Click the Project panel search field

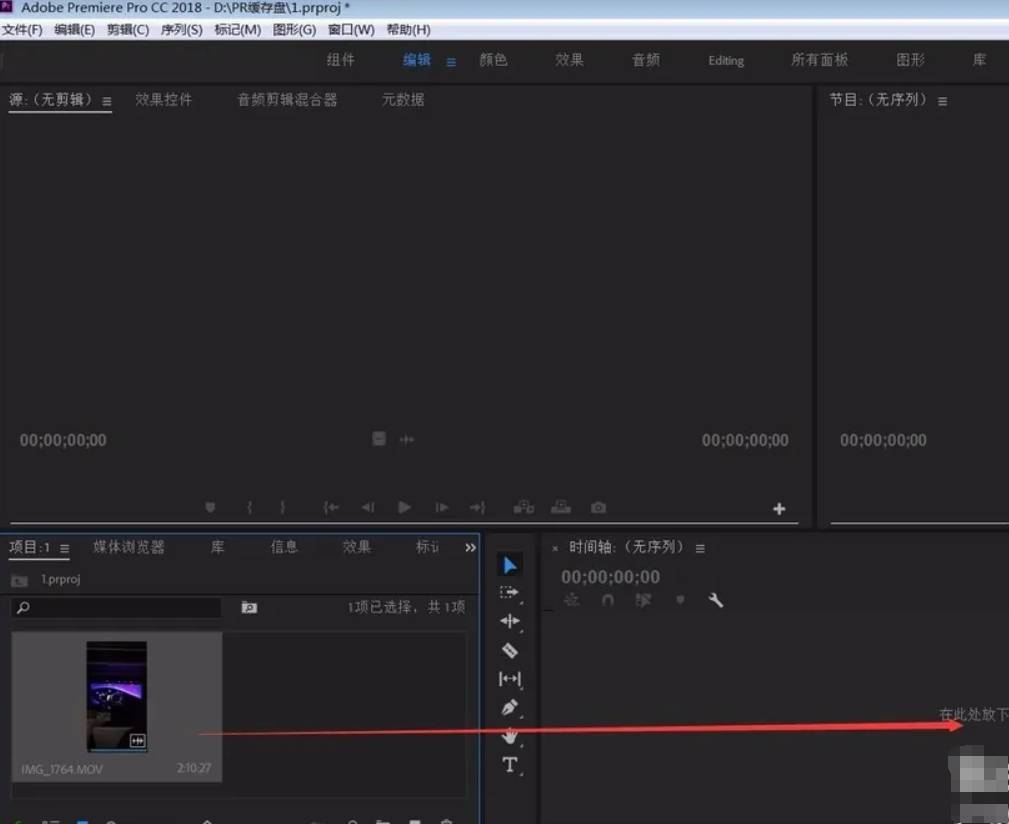116,607
